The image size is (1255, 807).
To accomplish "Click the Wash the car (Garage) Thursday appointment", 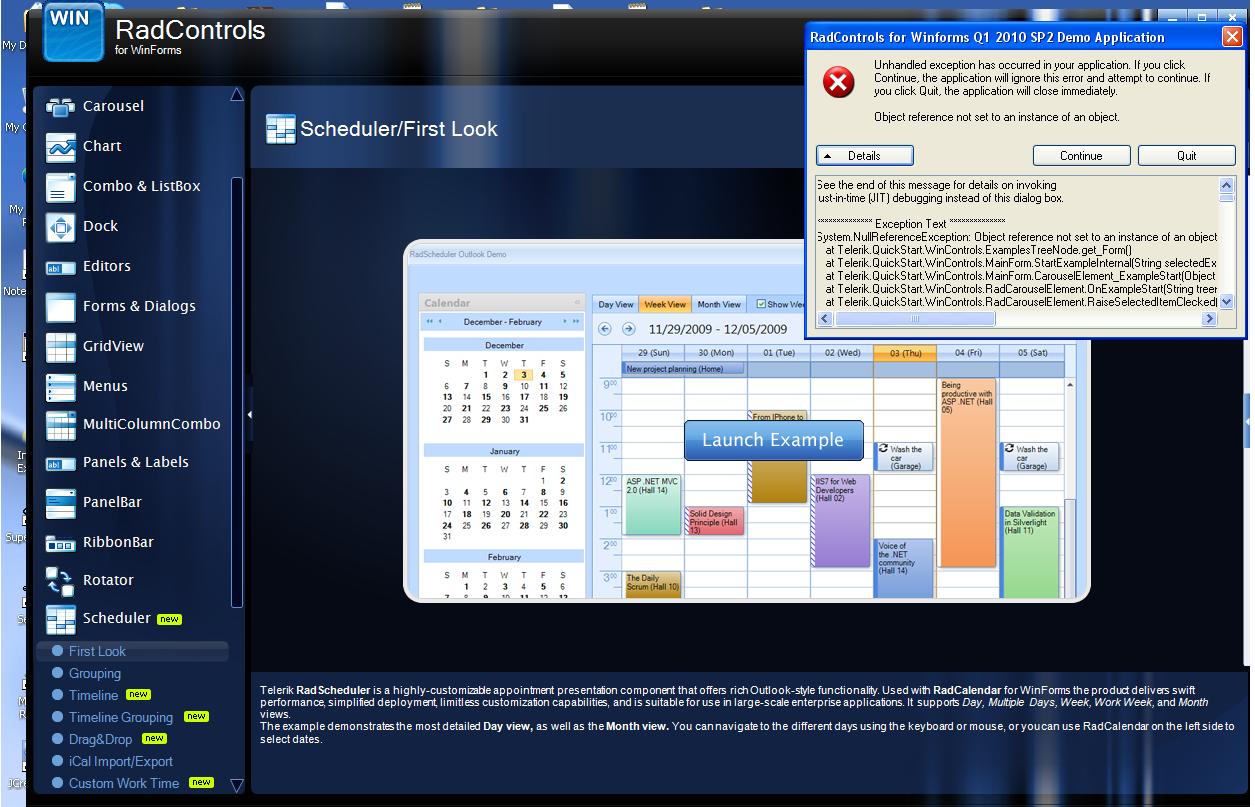I will 903,457.
